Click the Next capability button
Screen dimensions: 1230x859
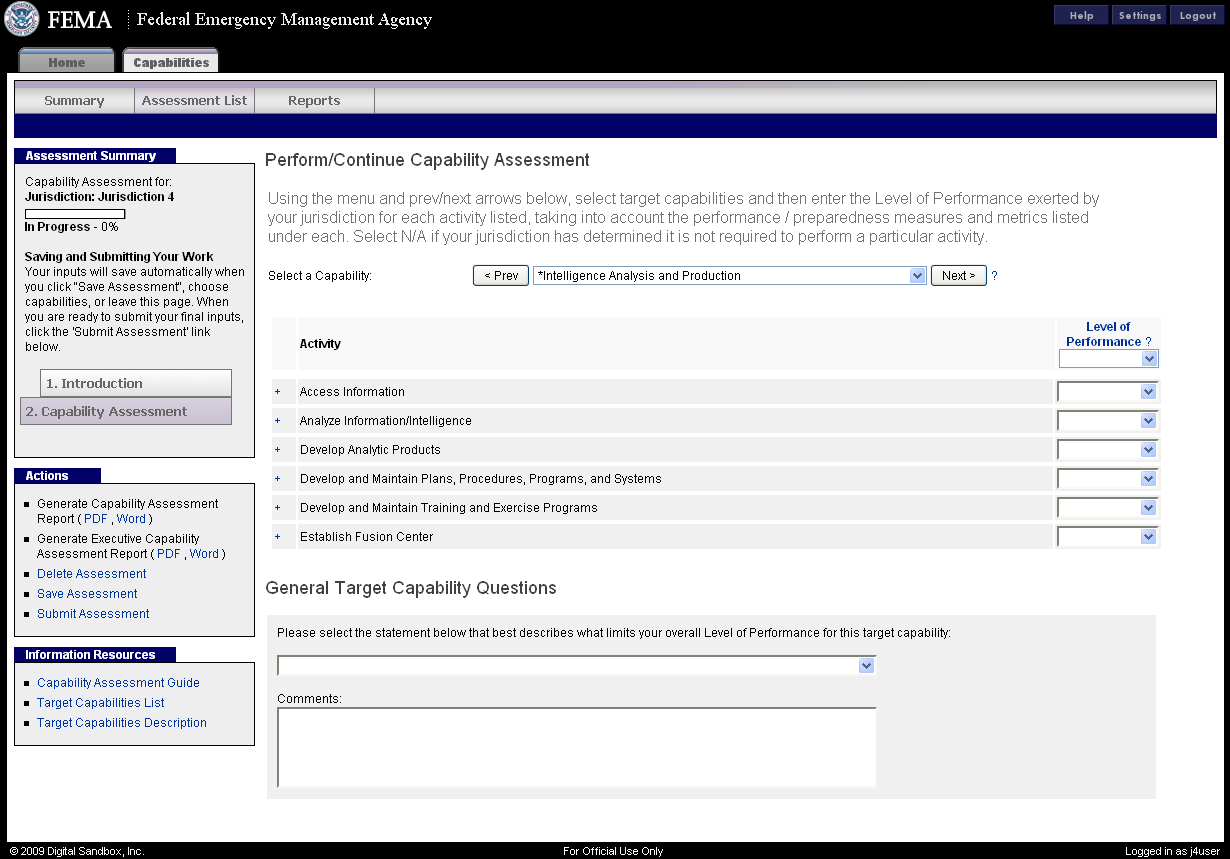(x=958, y=276)
